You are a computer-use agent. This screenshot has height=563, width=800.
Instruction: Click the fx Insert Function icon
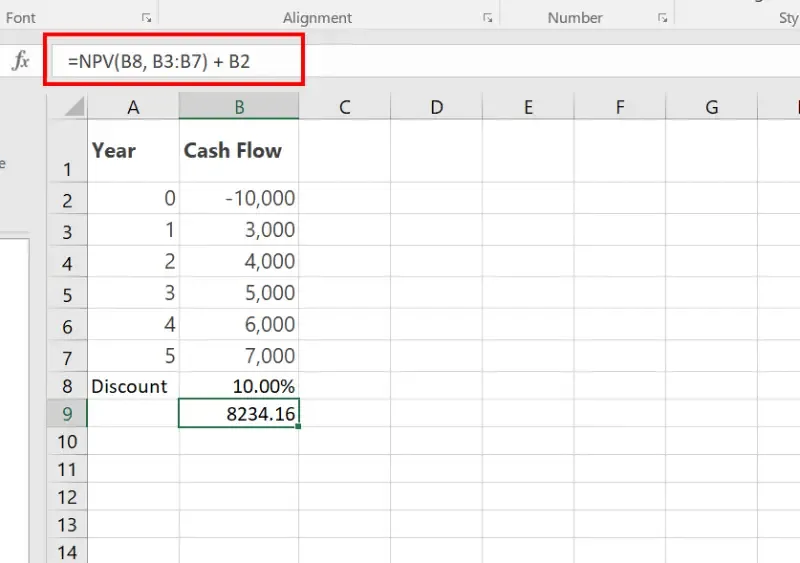20,60
